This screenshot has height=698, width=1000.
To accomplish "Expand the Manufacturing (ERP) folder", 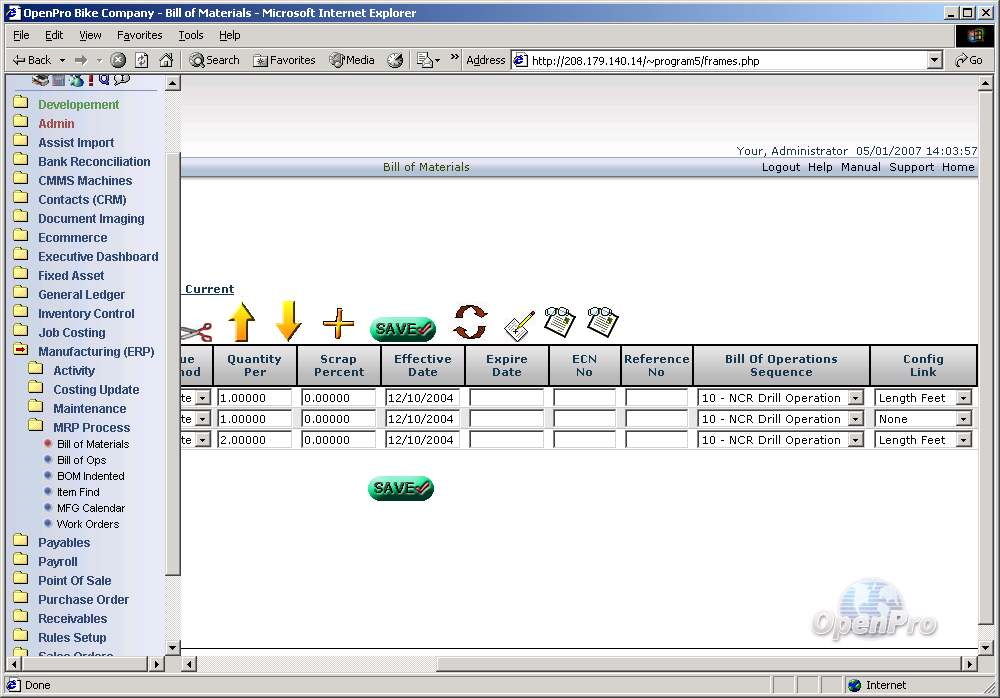I will [20, 351].
